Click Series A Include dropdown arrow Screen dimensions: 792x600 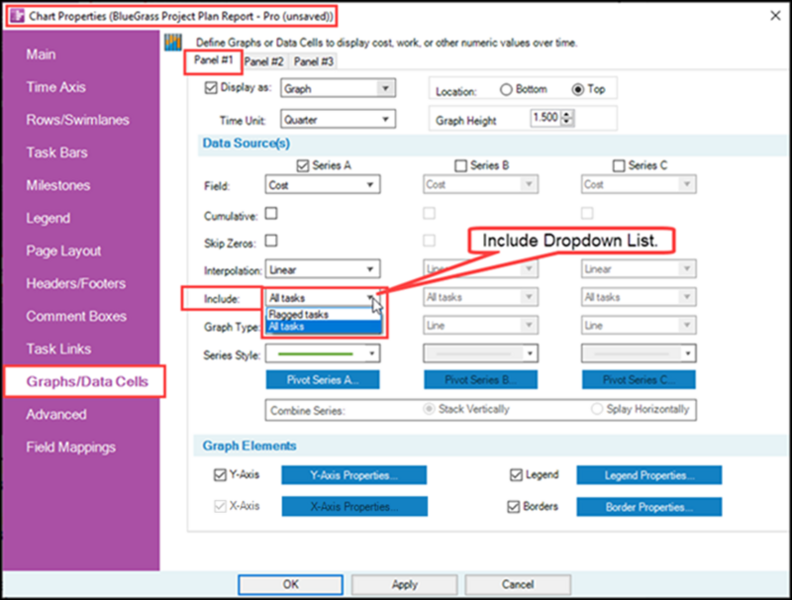tap(371, 297)
